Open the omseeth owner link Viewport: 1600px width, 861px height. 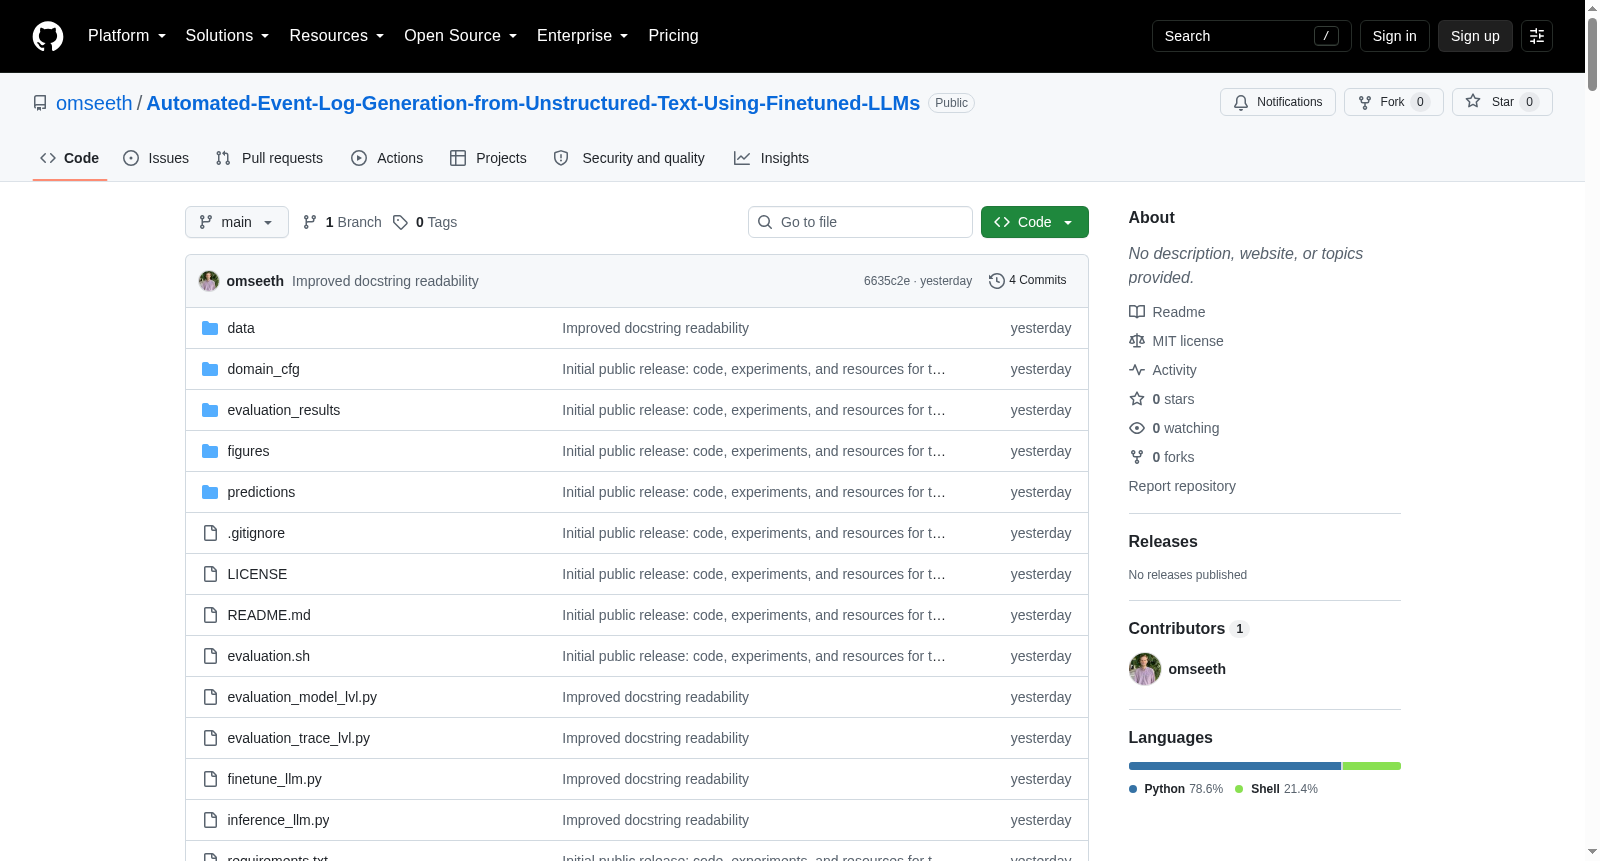[x=94, y=103]
